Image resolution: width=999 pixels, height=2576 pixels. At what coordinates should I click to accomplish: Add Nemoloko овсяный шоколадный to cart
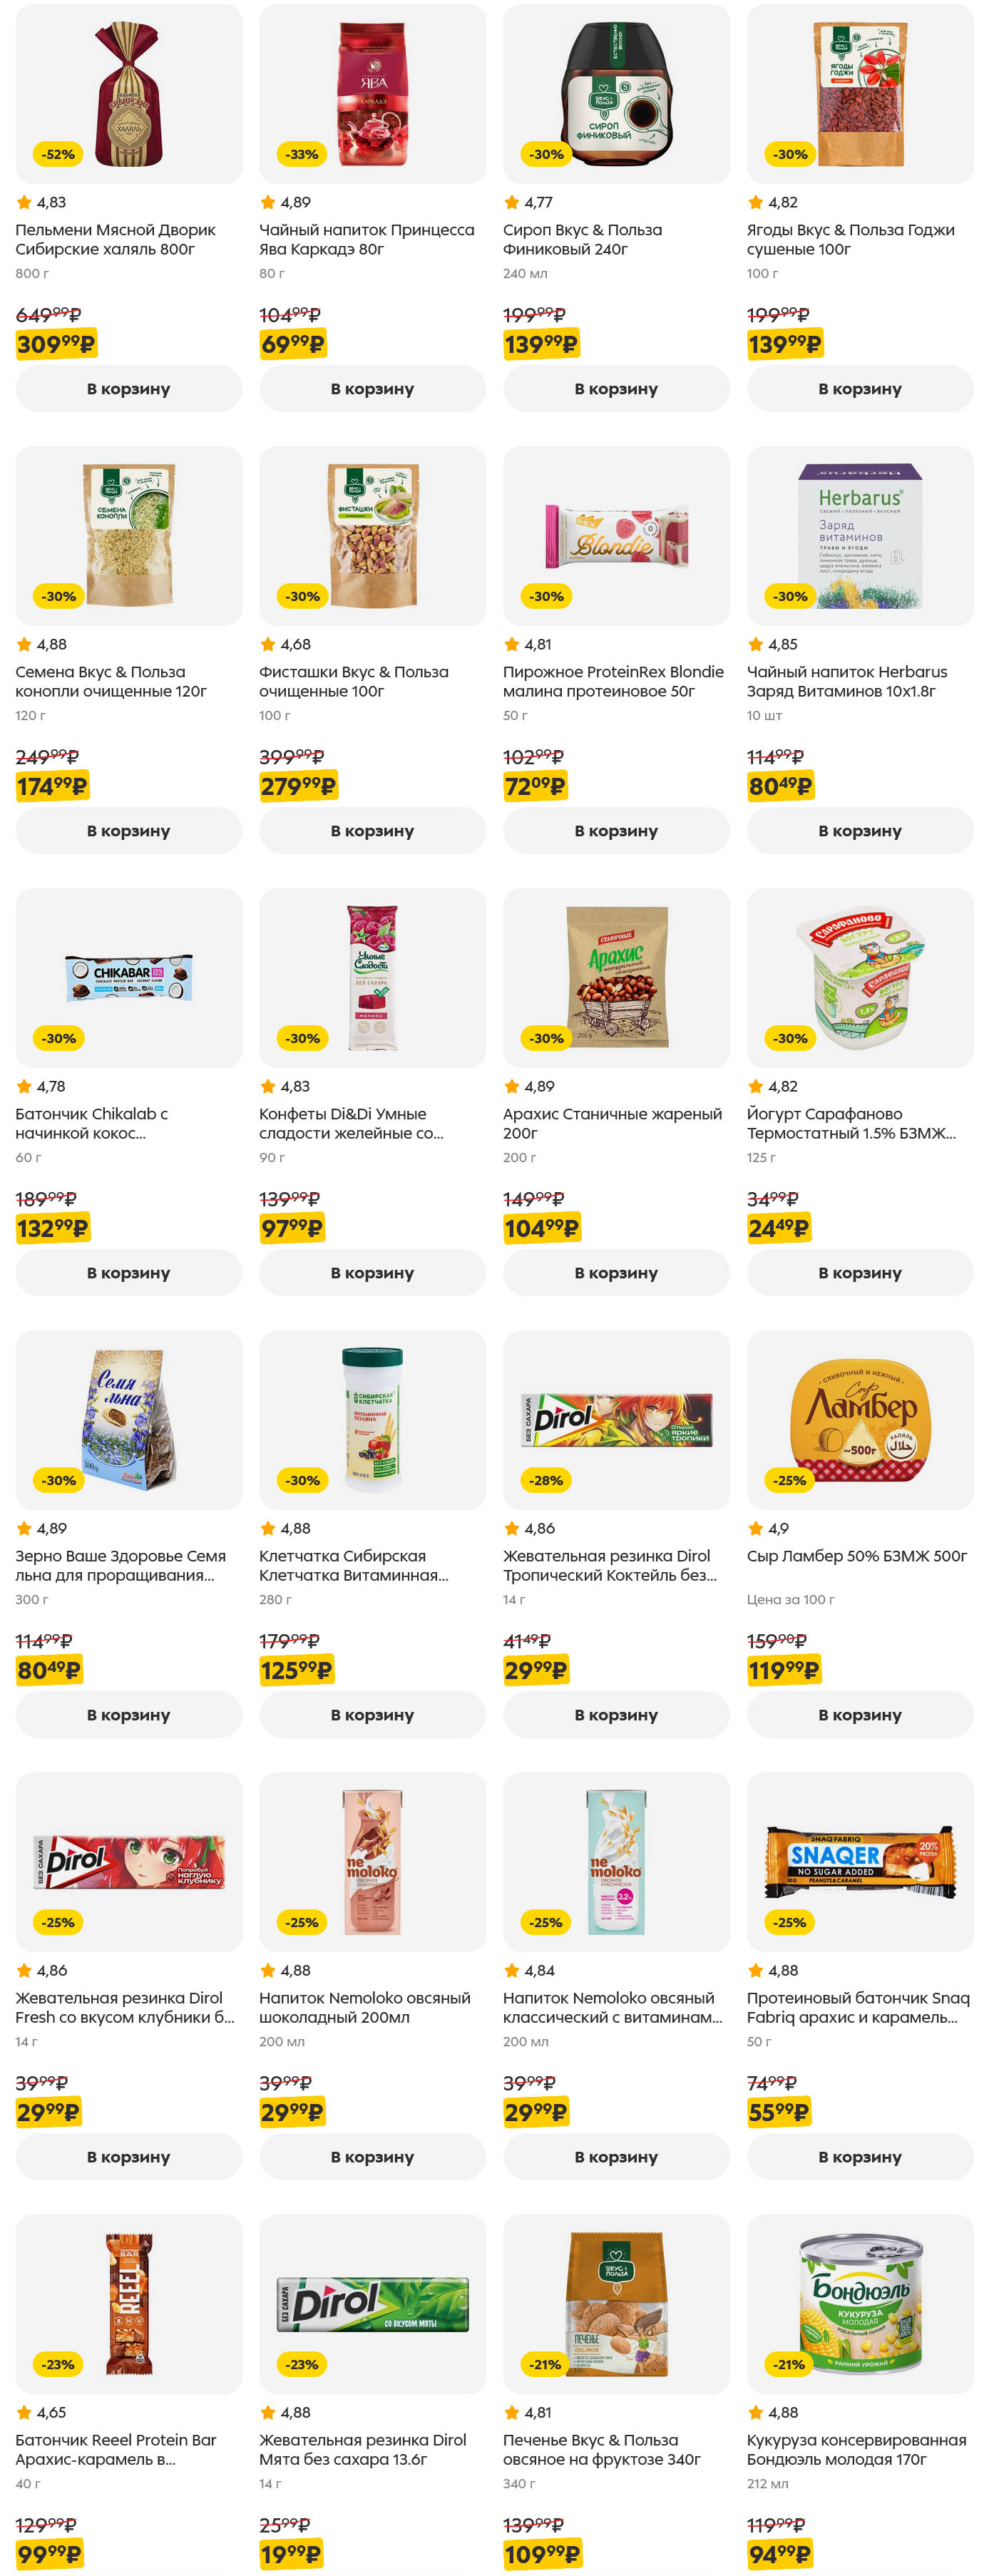coord(372,2156)
